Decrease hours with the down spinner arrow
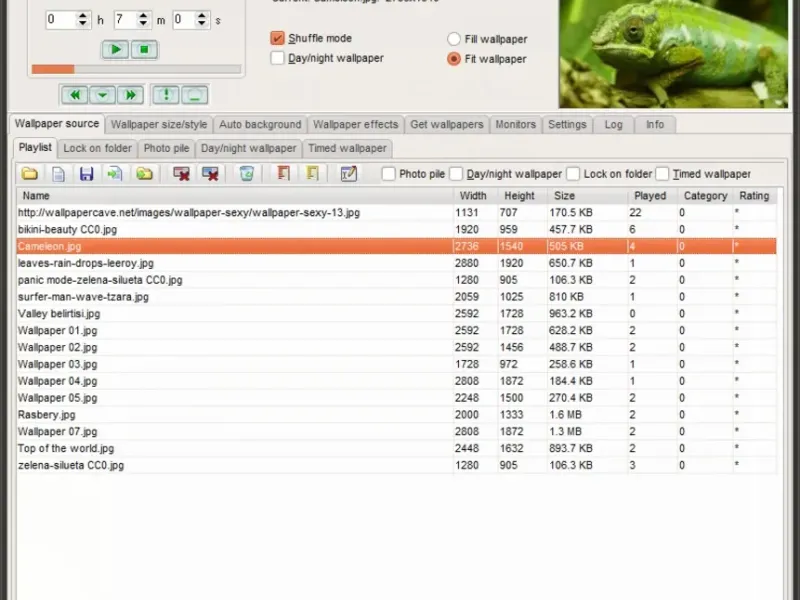This screenshot has width=800, height=600. point(83,24)
